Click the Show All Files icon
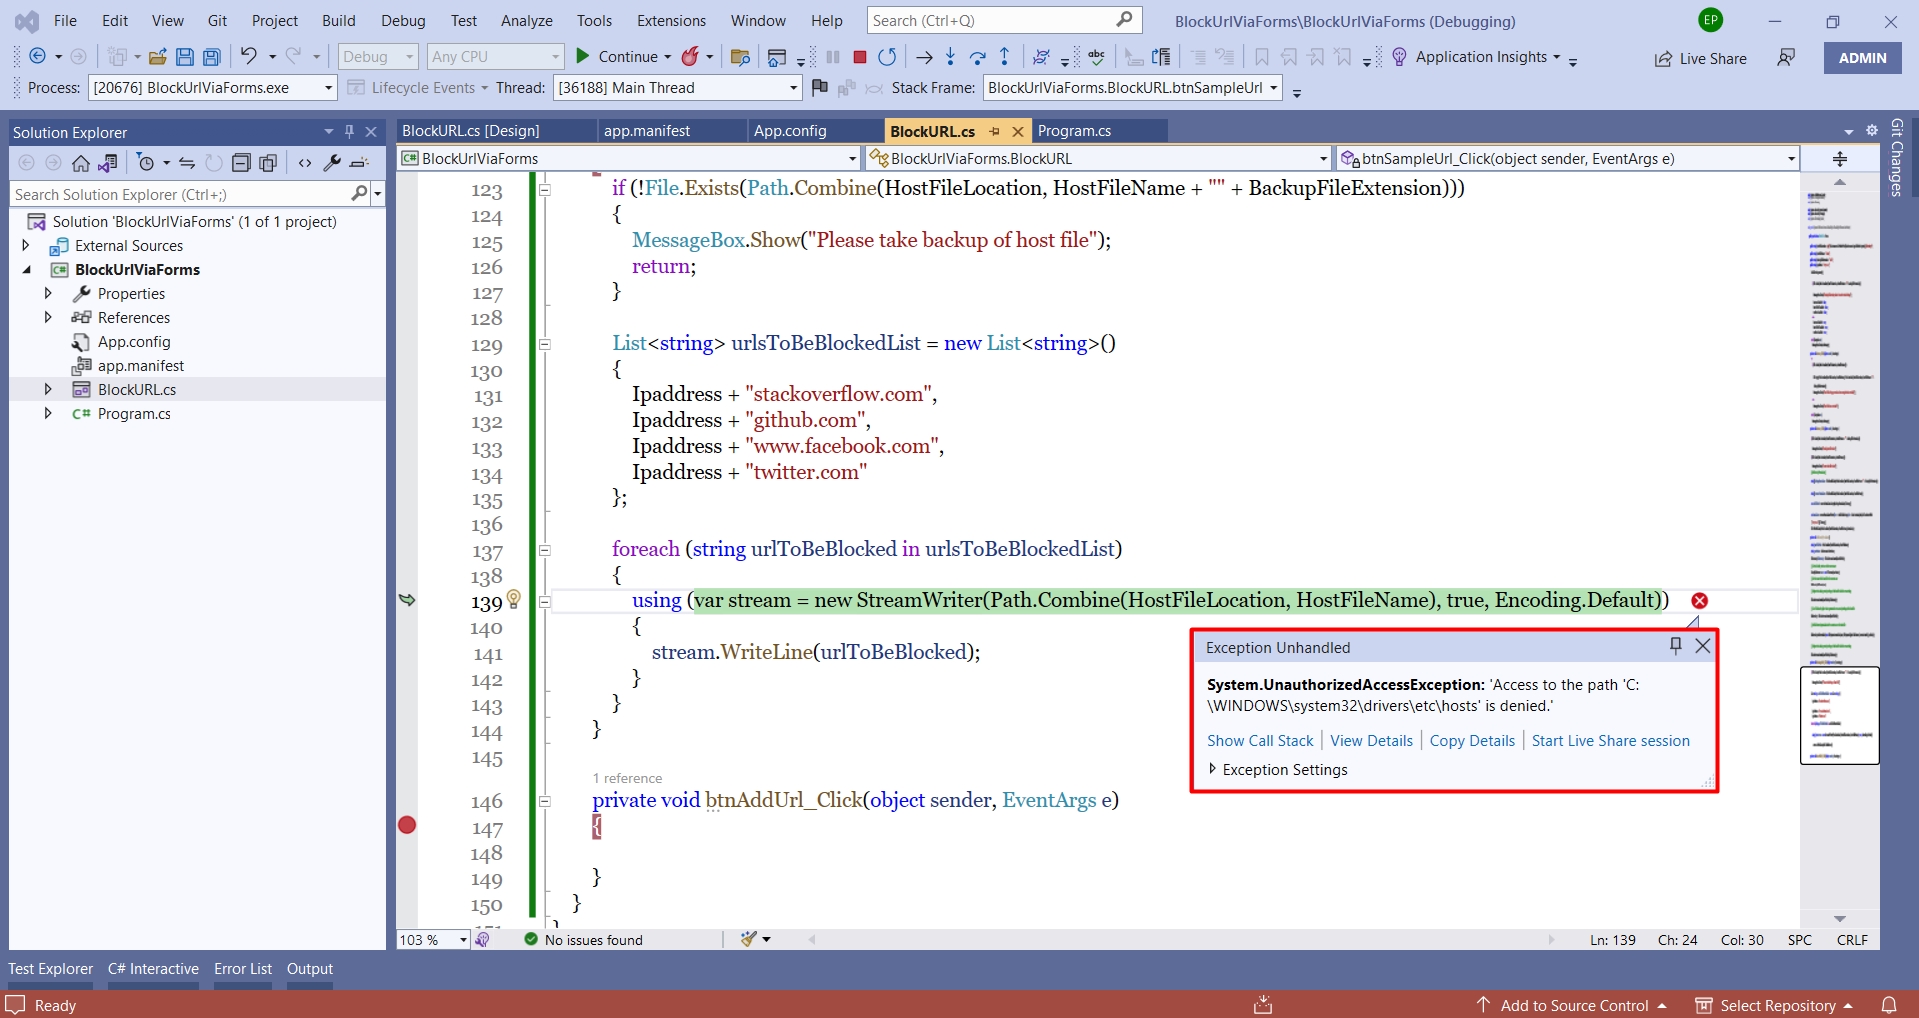1919x1018 pixels. pyautogui.click(x=268, y=163)
